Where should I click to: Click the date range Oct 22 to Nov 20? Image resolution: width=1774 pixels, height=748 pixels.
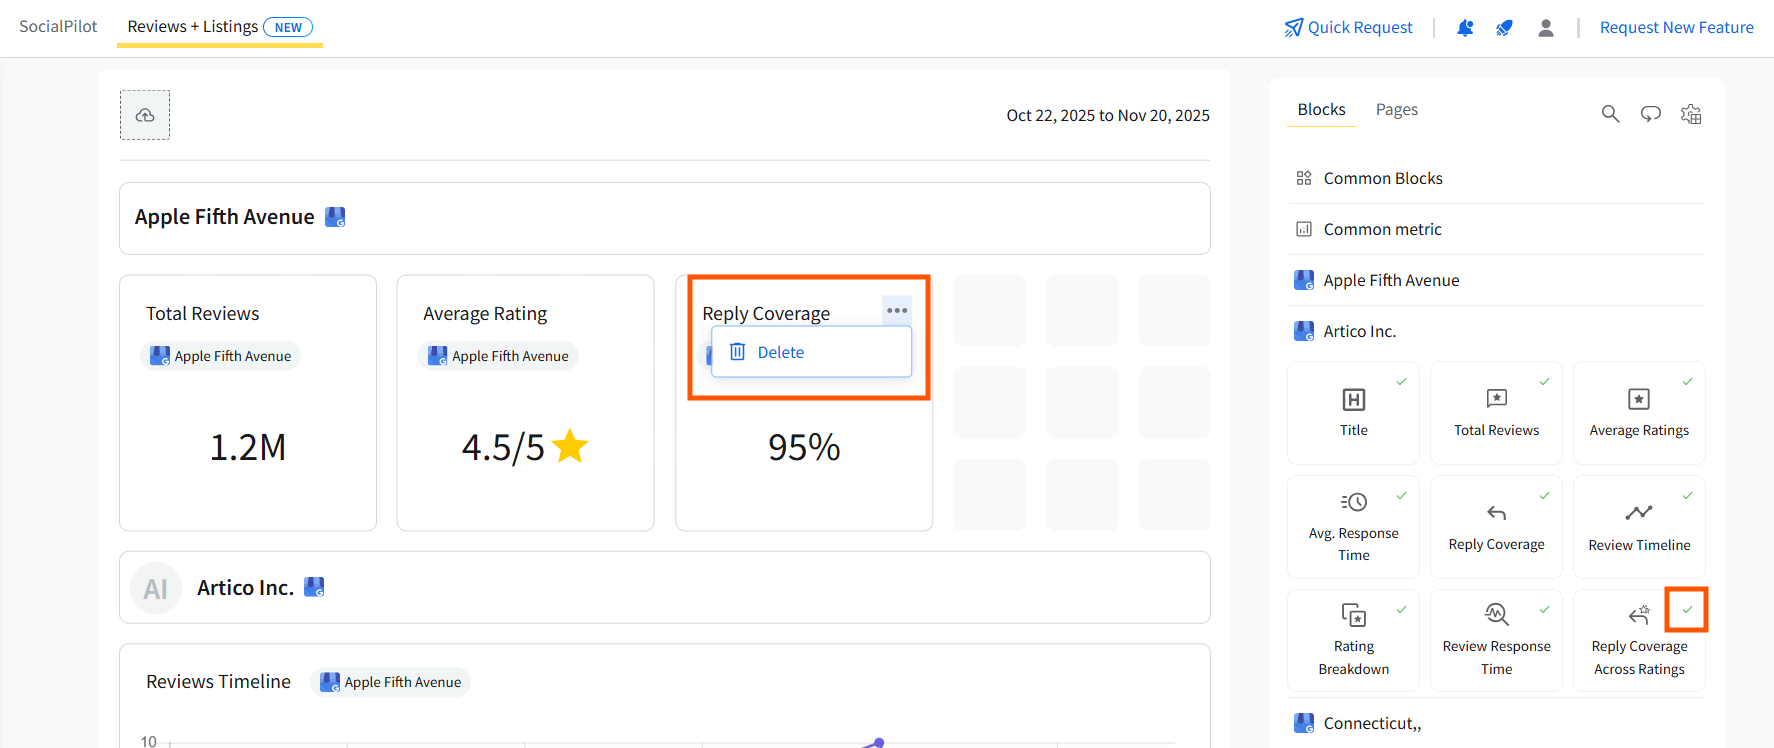1108,115
